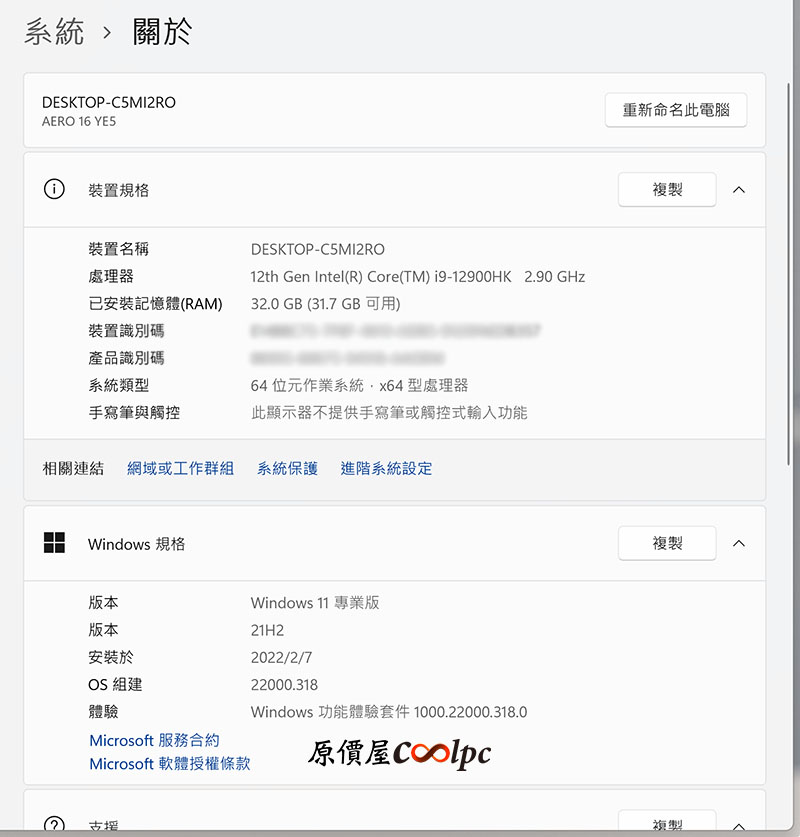The height and width of the screenshot is (837, 800).
Task: Click the vertical scrollbar thumb
Action: point(788,274)
